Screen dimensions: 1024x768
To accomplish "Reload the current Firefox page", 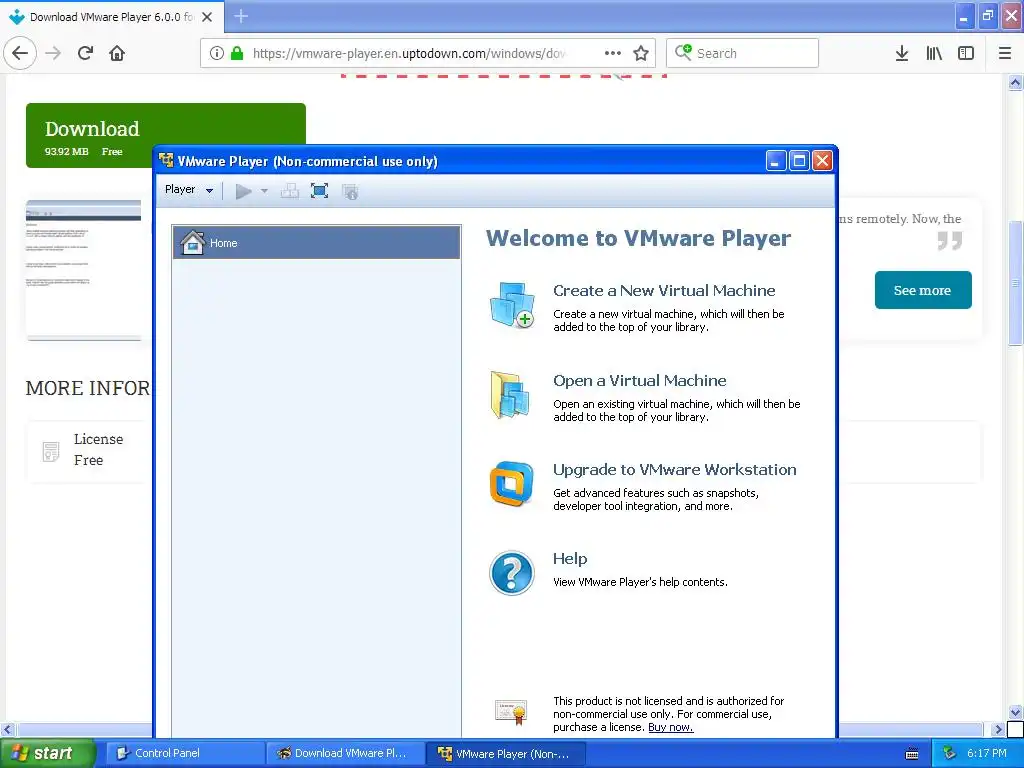I will (85, 53).
